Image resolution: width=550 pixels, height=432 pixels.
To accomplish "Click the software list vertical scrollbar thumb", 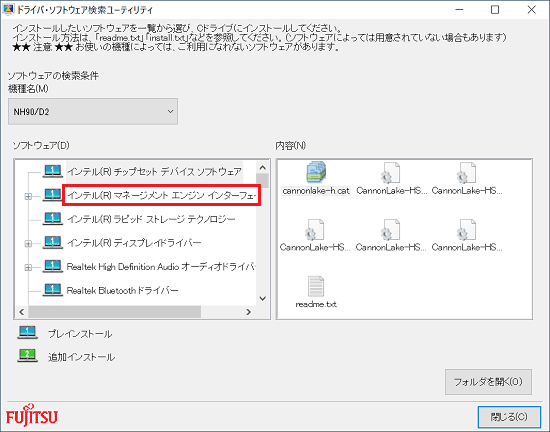I will pyautogui.click(x=262, y=181).
